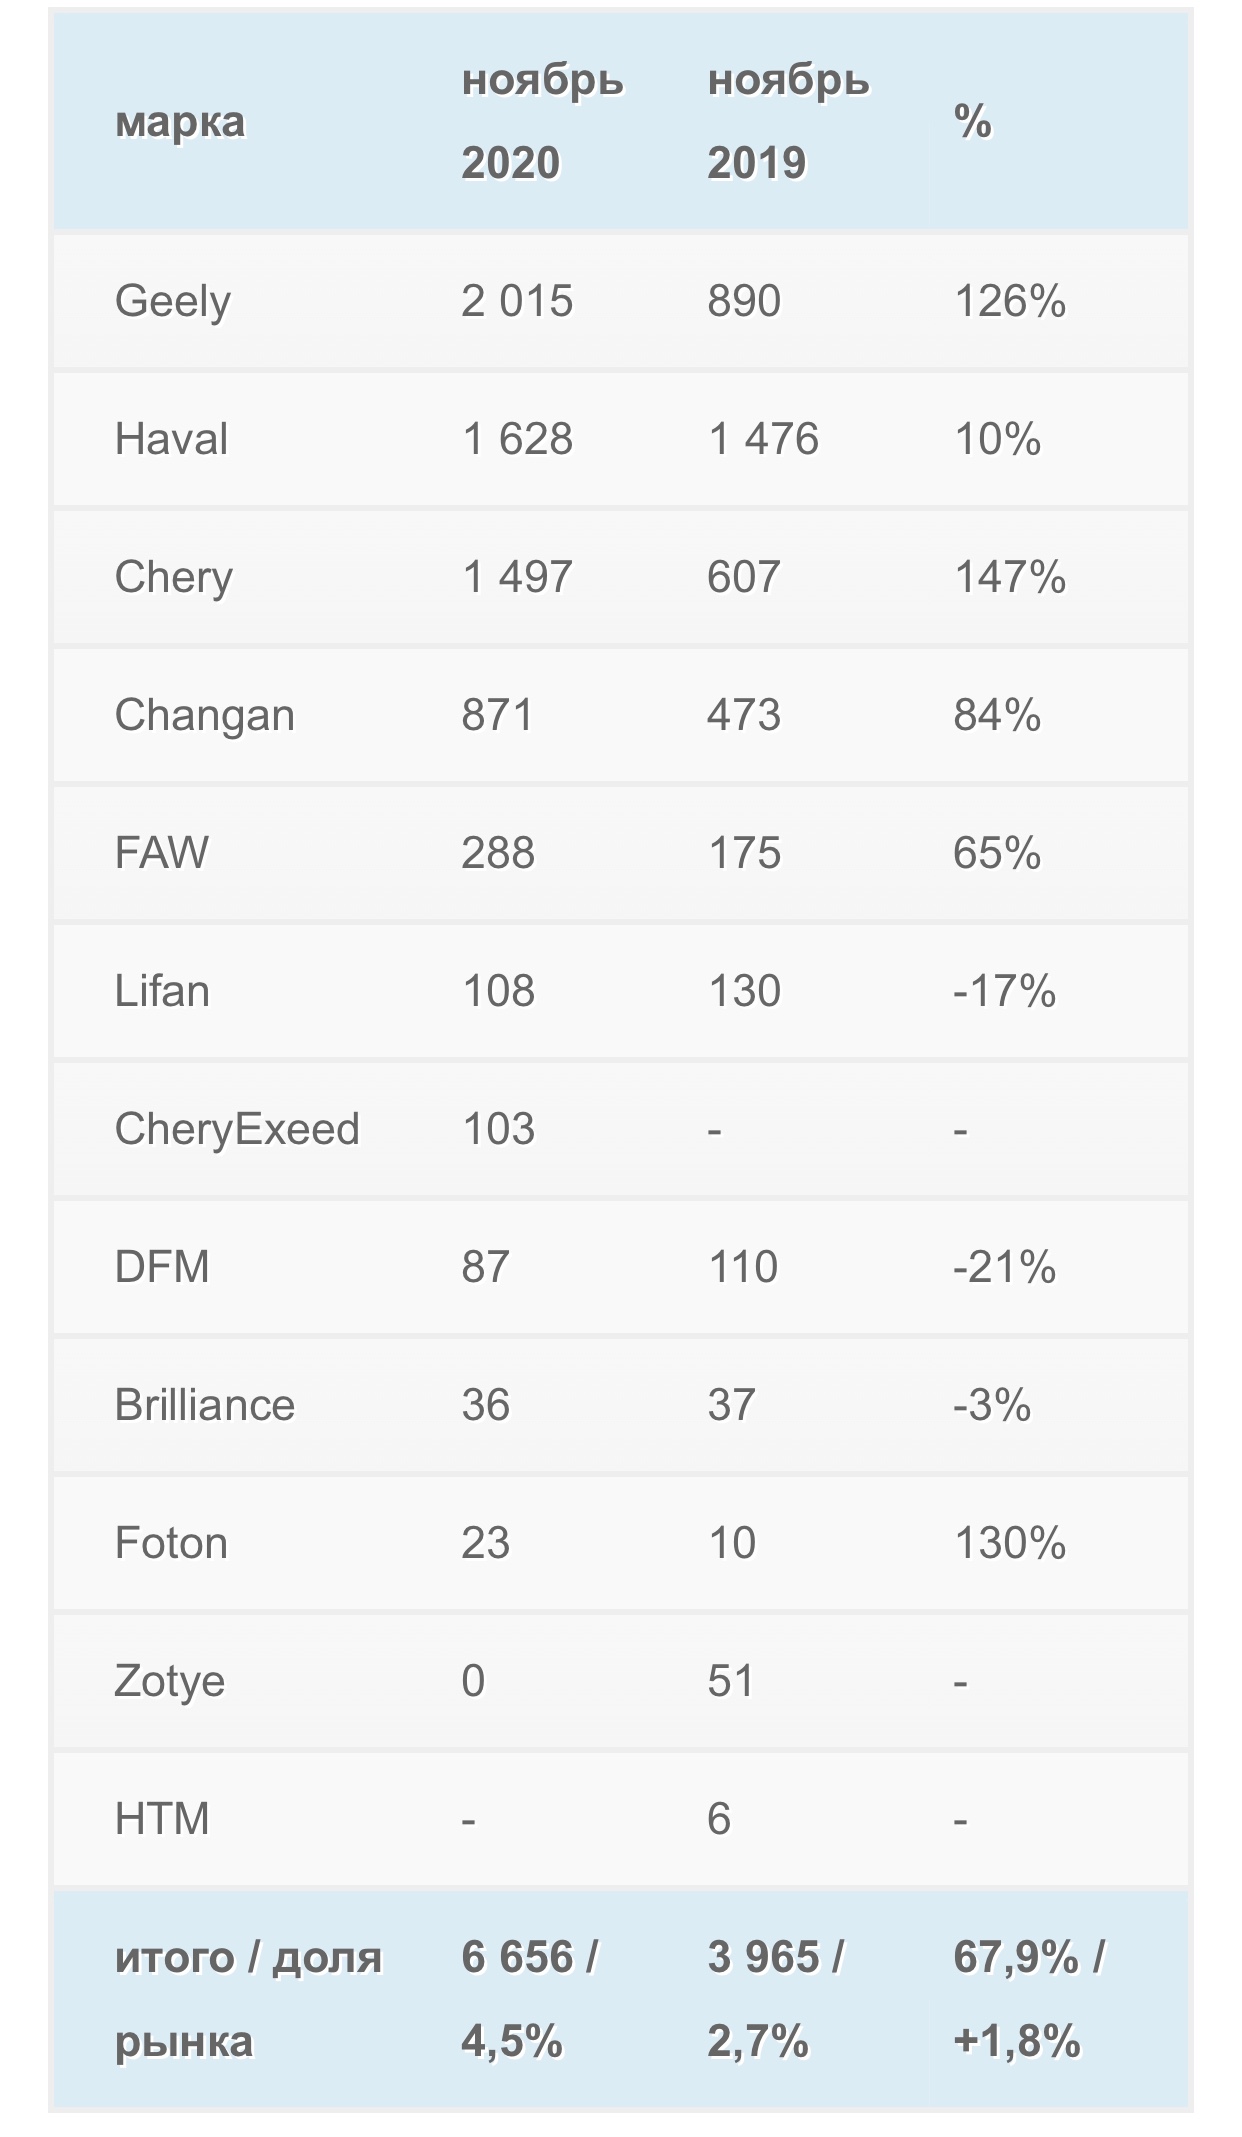Select the Changan row label
This screenshot has width=1242, height=2137.
point(204,715)
